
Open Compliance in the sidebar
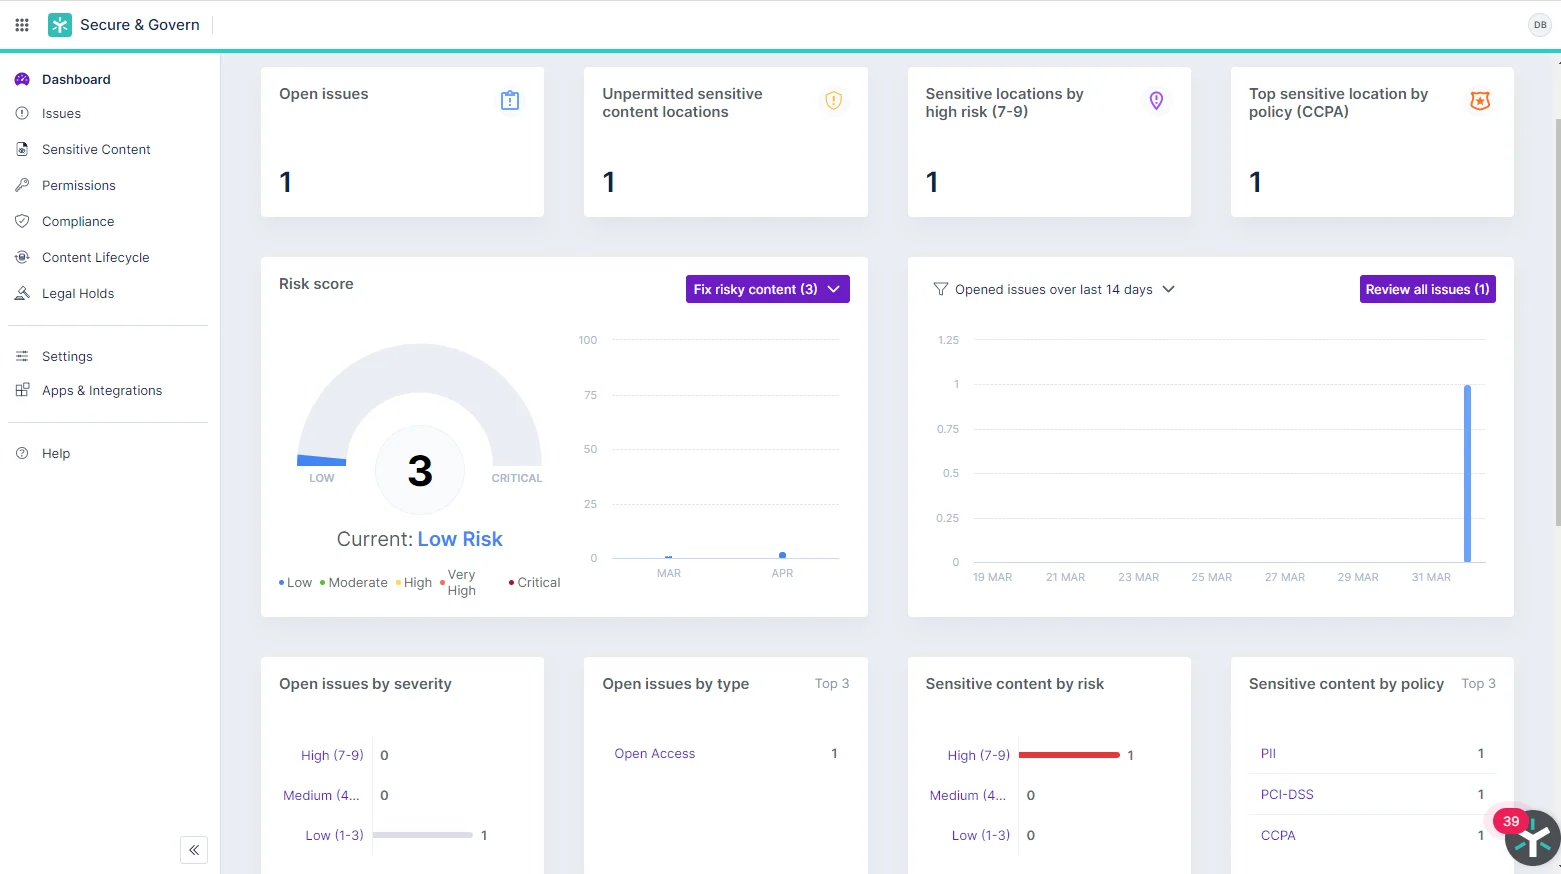pyautogui.click(x=78, y=221)
